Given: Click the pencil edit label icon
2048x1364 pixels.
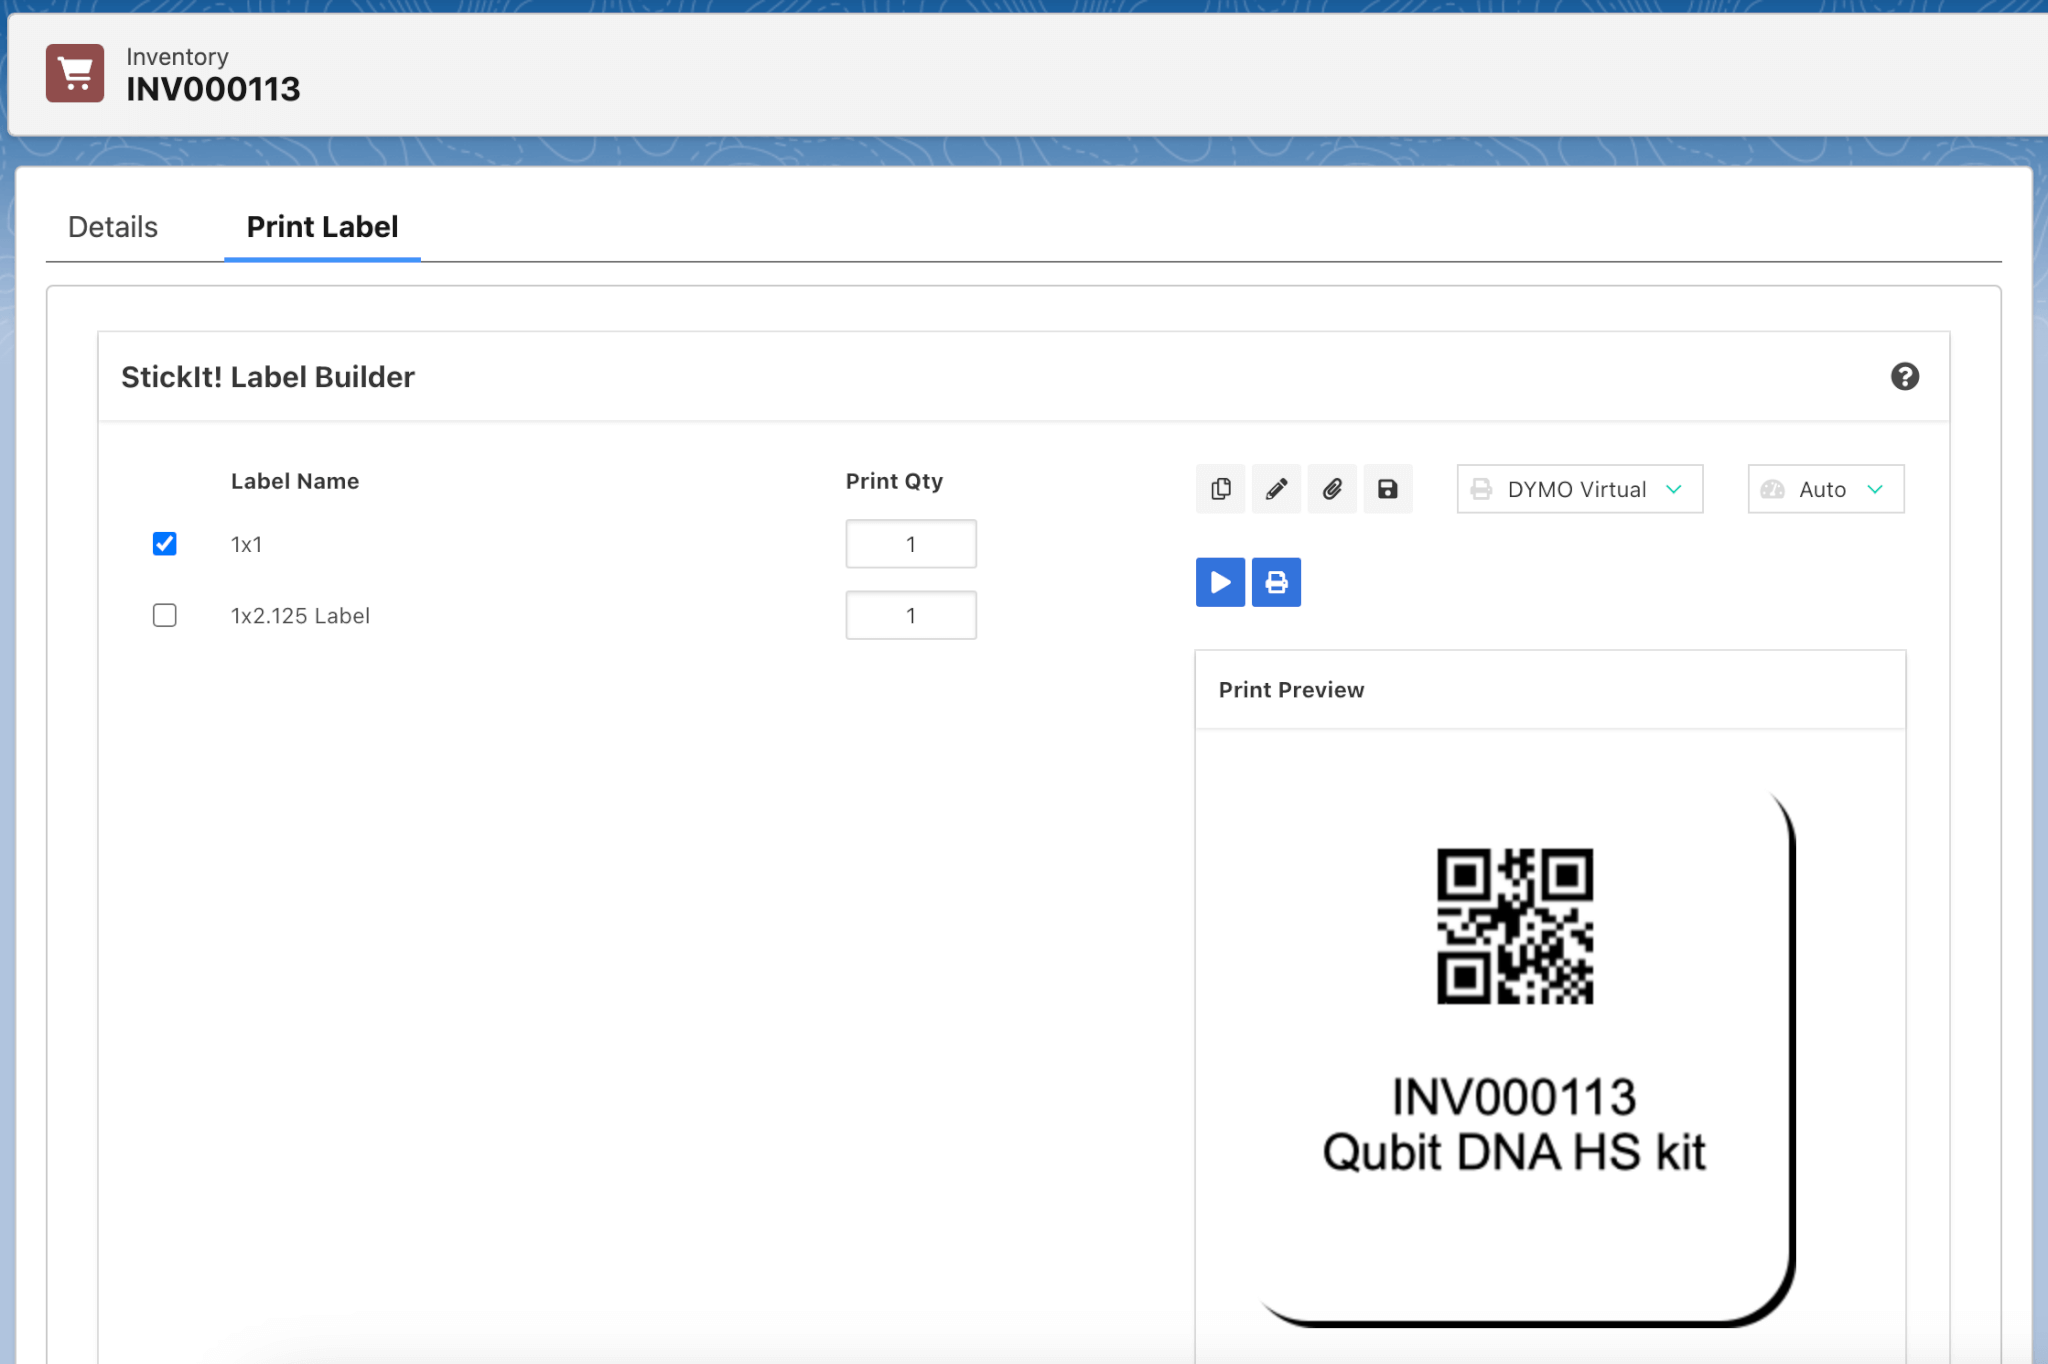Looking at the screenshot, I should pos(1276,489).
